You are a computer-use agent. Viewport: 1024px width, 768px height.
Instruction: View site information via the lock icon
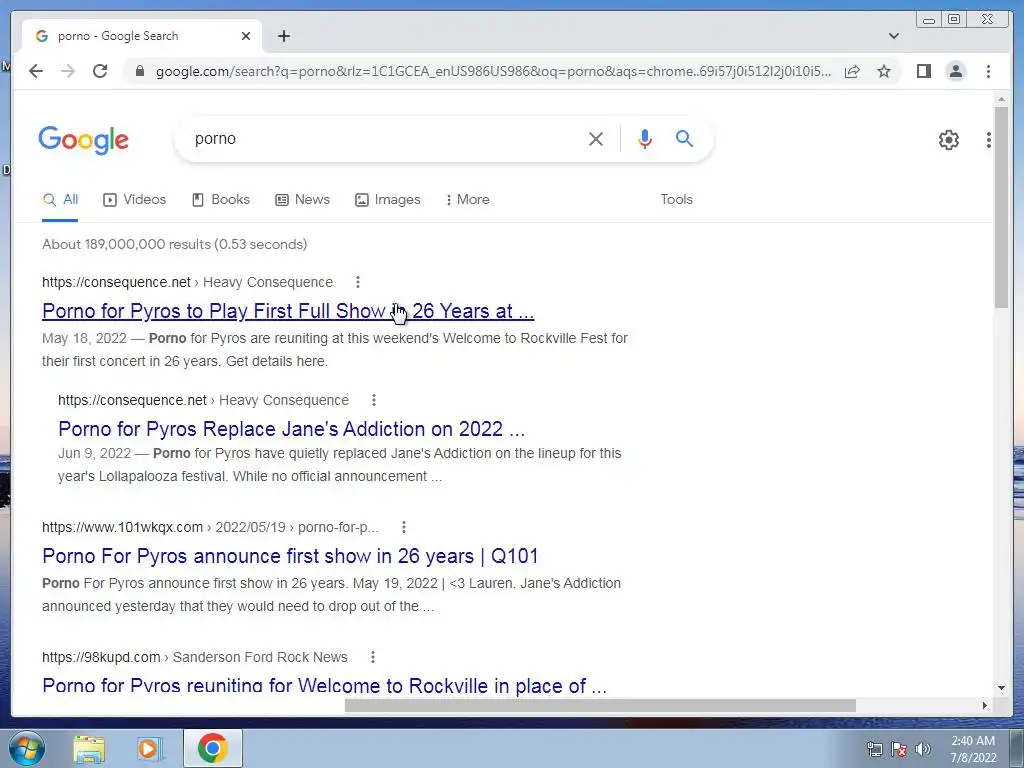(139, 71)
